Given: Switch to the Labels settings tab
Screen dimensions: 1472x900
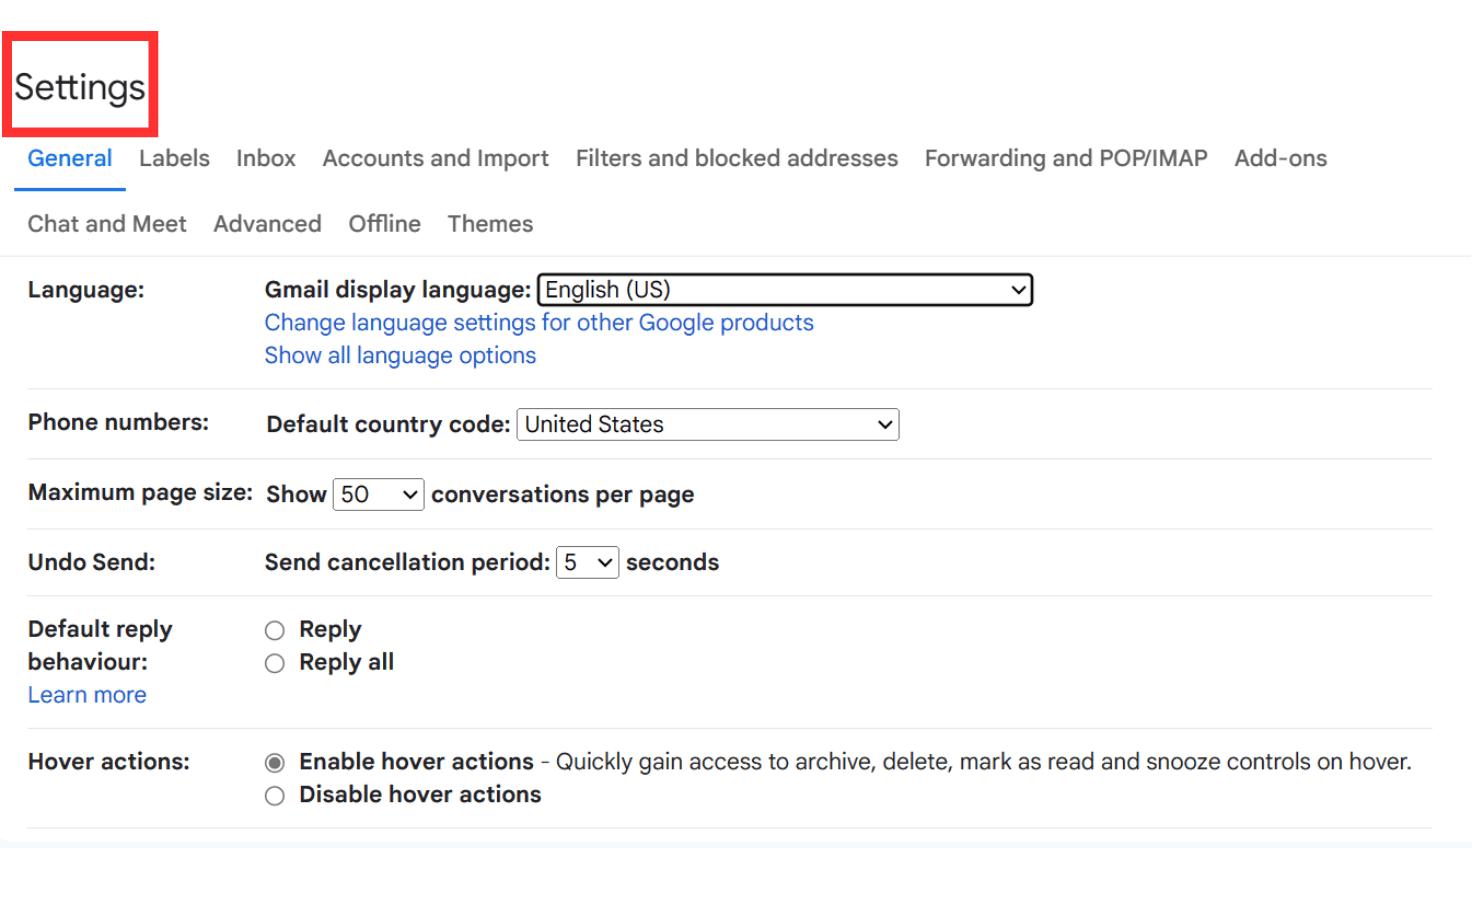Looking at the screenshot, I should coord(174,158).
